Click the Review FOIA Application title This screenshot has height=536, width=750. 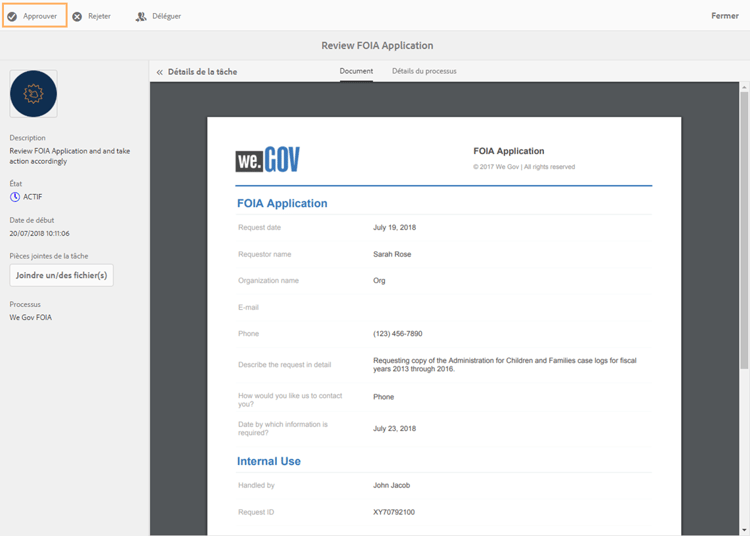point(377,45)
